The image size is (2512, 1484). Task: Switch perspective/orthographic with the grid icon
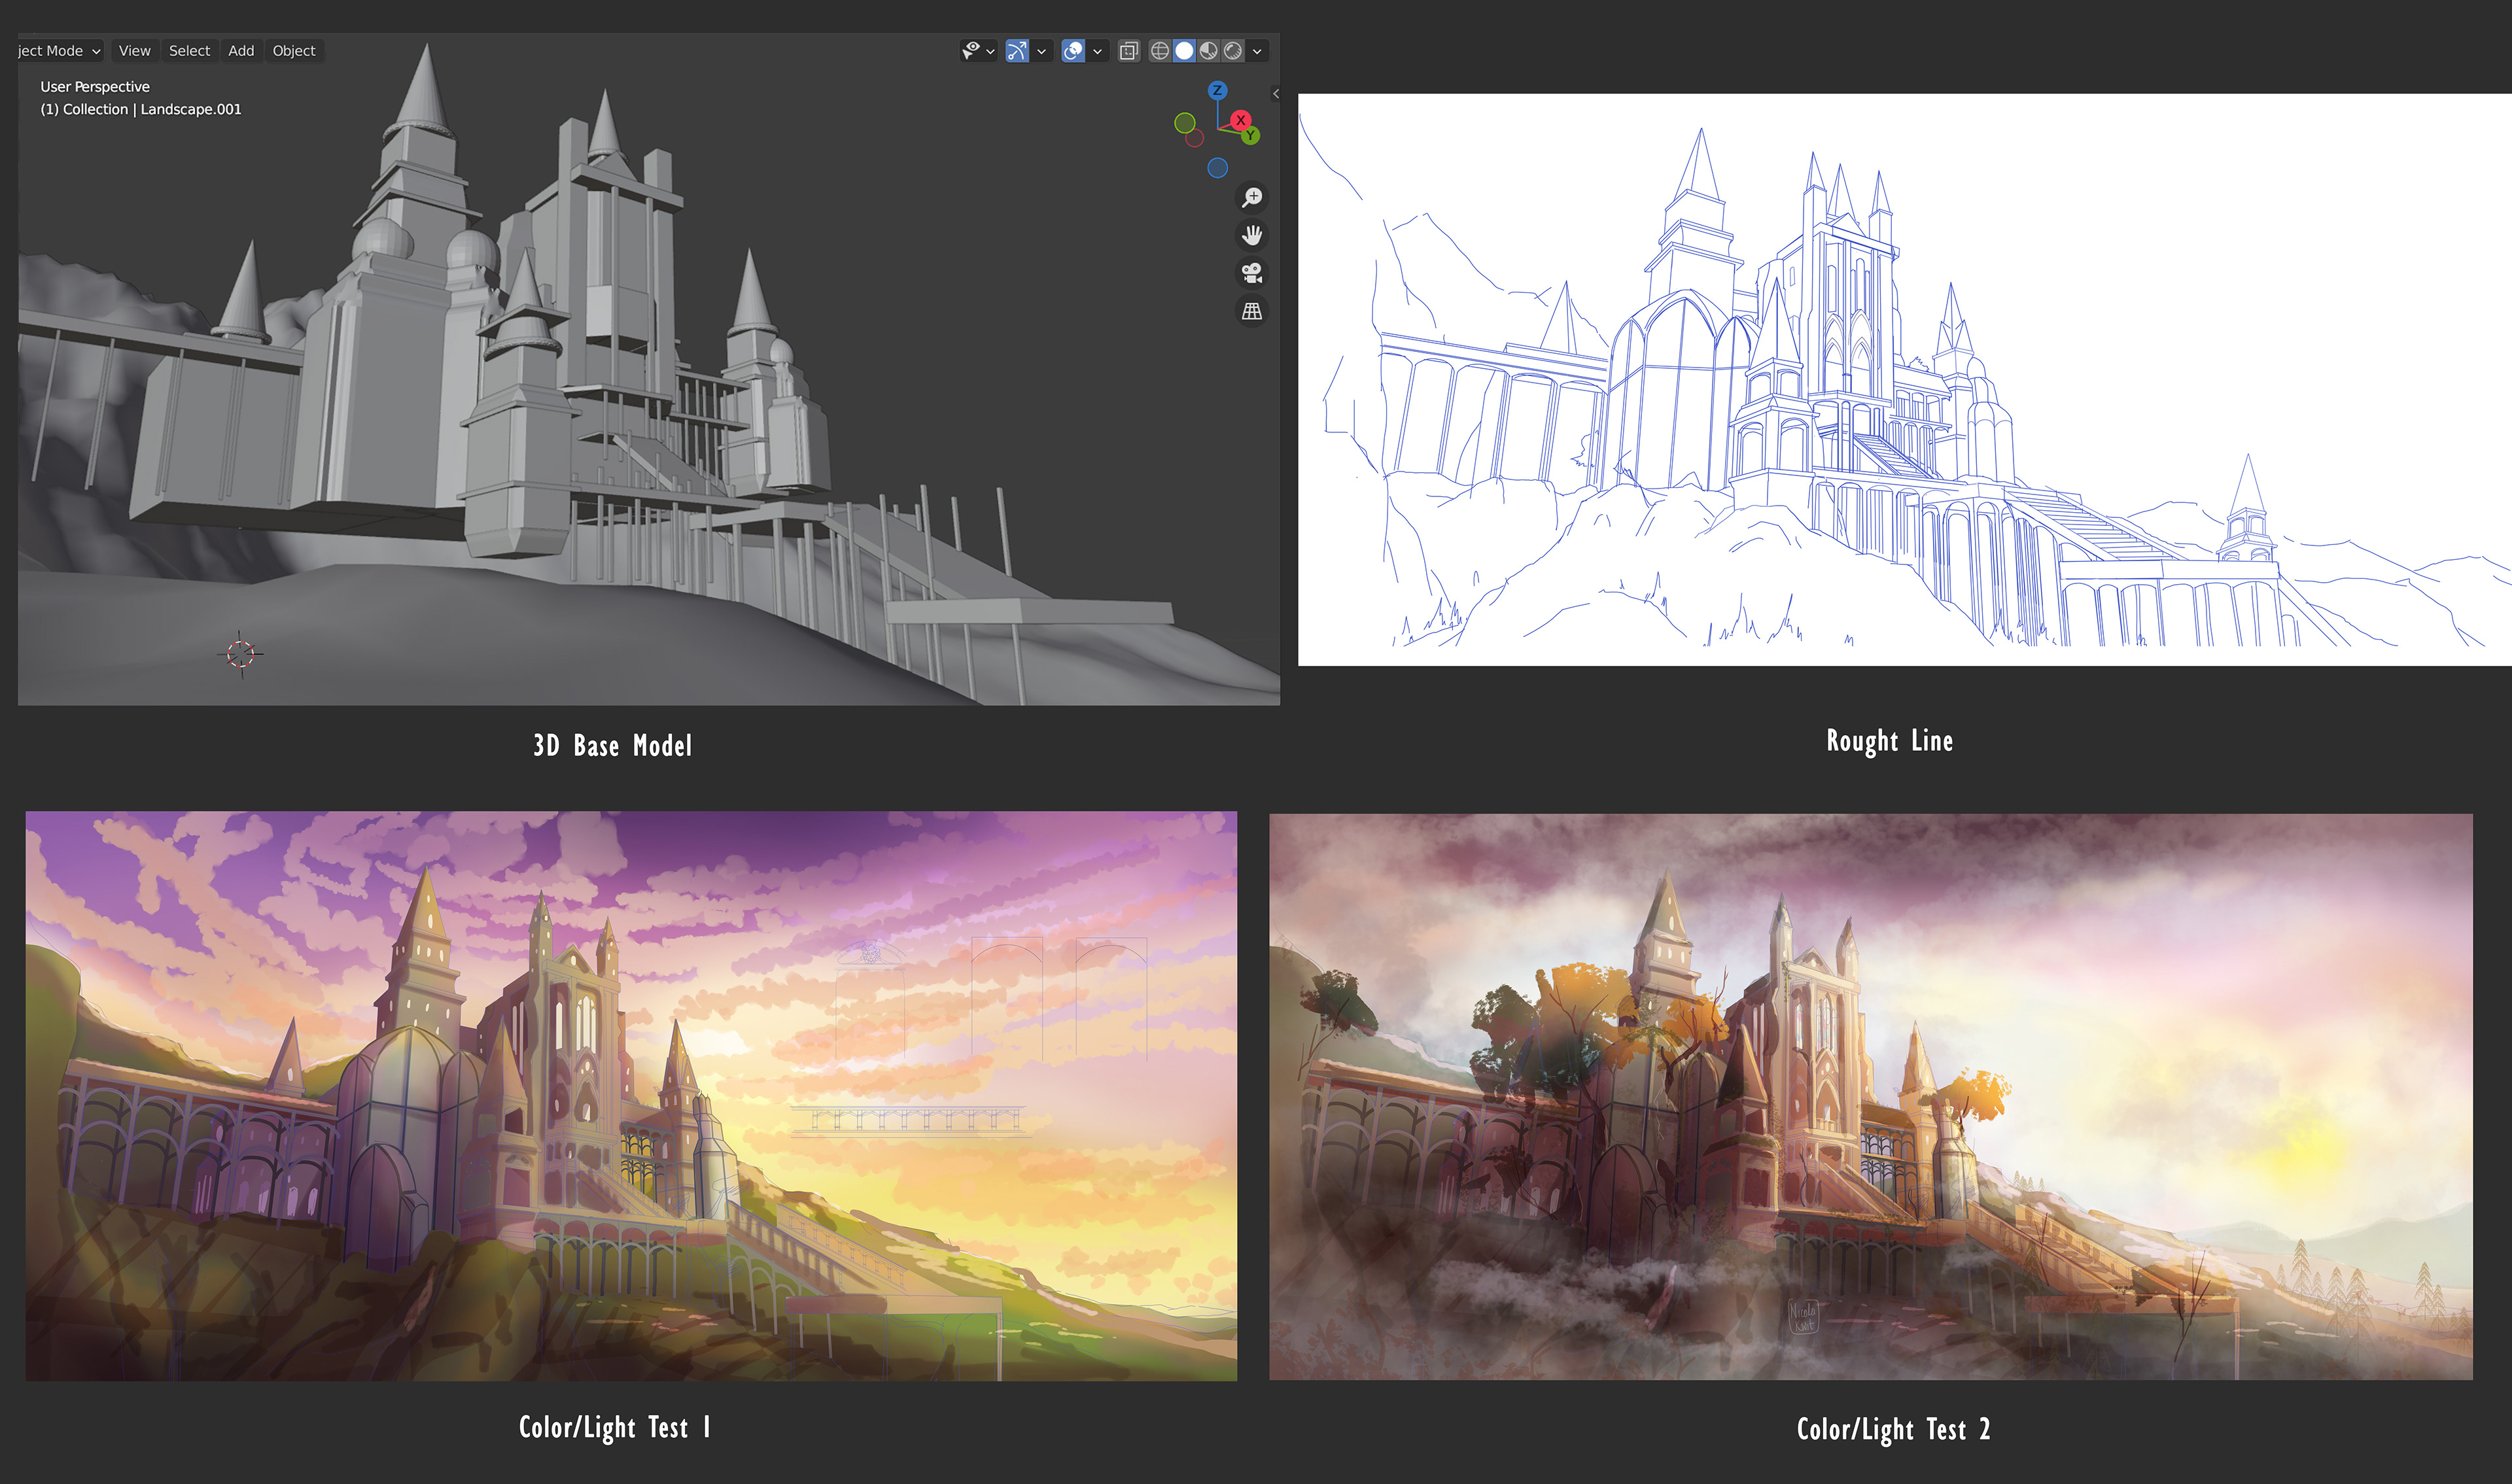coord(1251,311)
